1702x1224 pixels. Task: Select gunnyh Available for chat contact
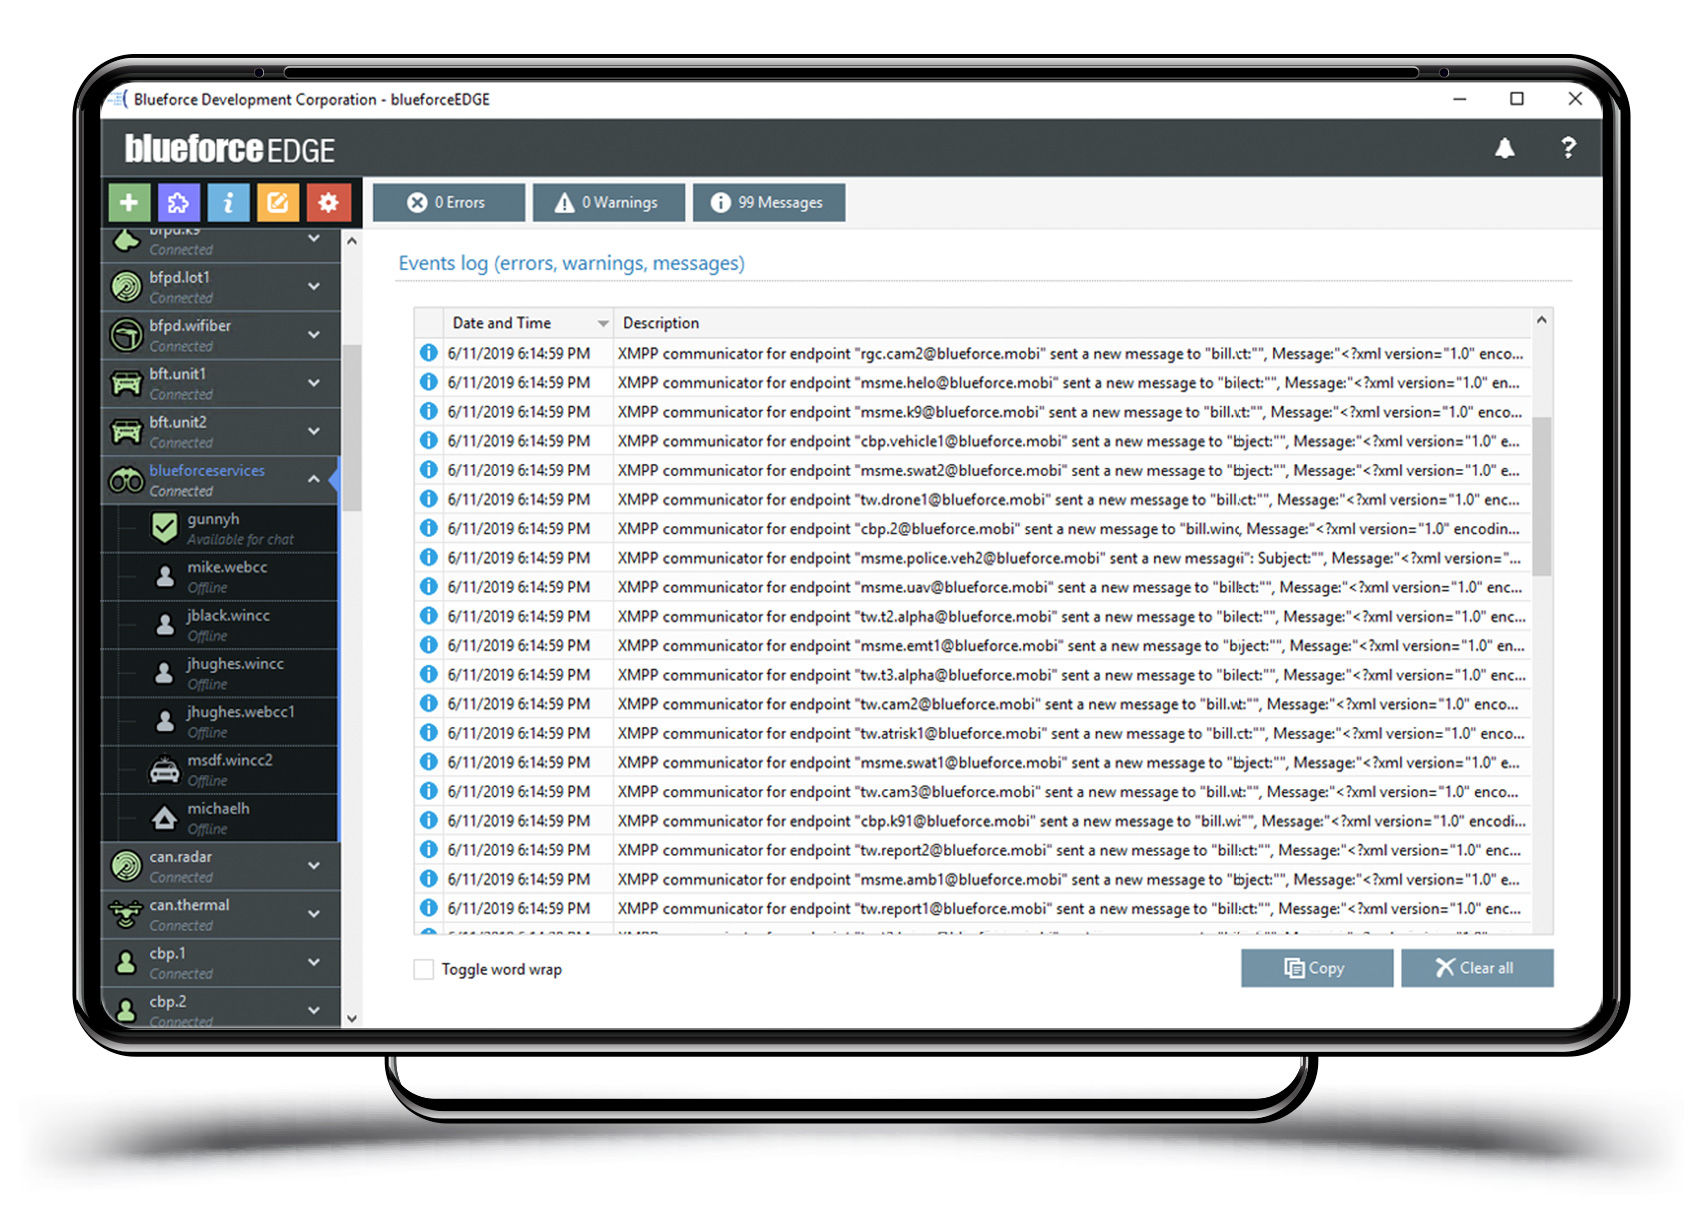point(220,528)
